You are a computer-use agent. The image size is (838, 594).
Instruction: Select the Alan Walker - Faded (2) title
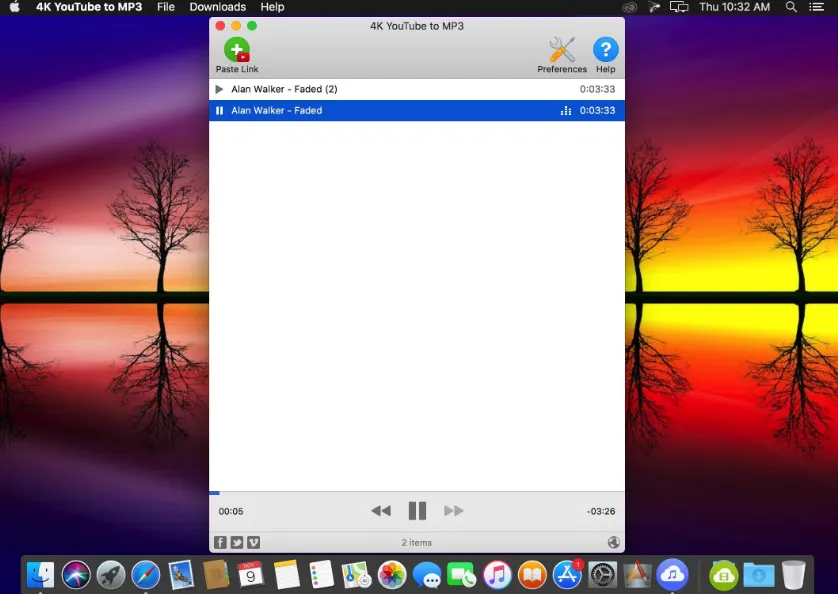[284, 89]
